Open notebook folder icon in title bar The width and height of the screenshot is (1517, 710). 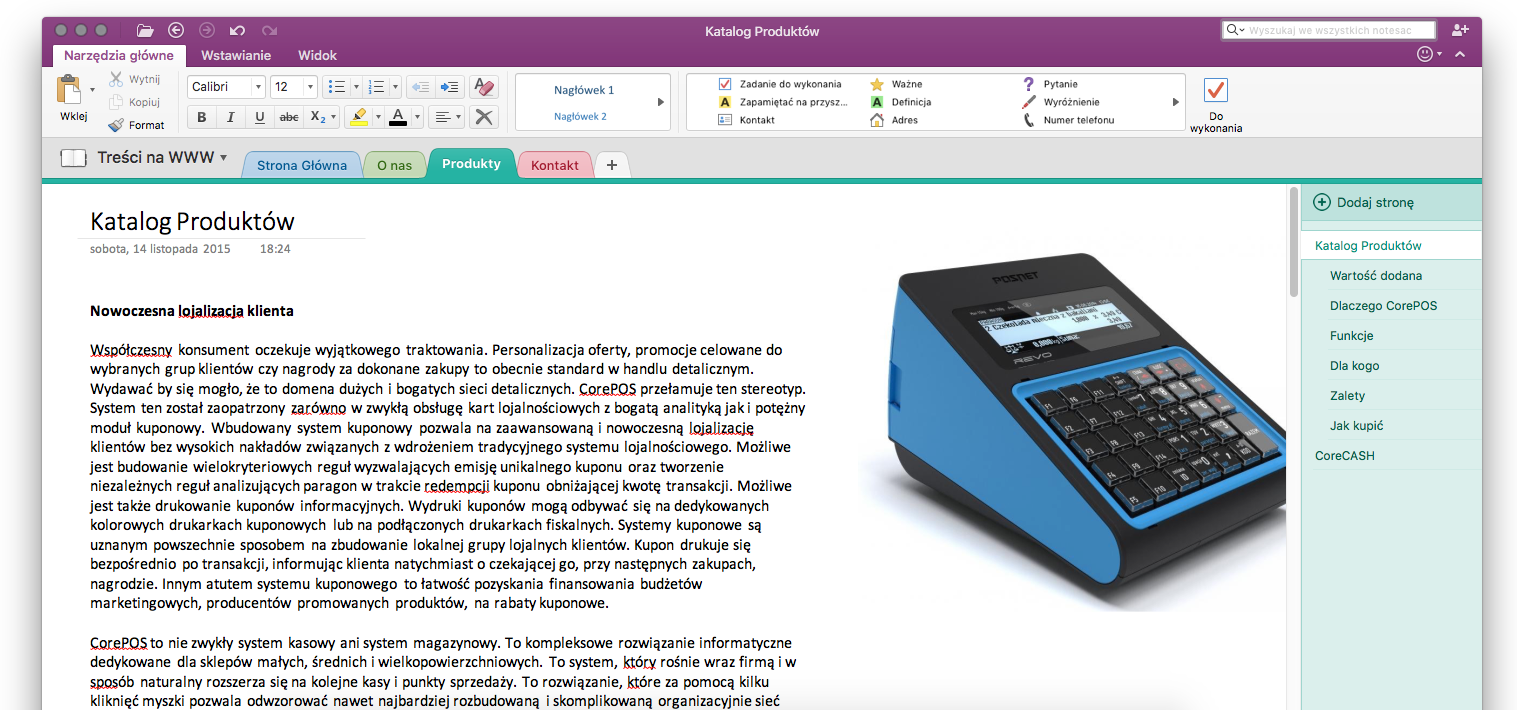(x=145, y=31)
